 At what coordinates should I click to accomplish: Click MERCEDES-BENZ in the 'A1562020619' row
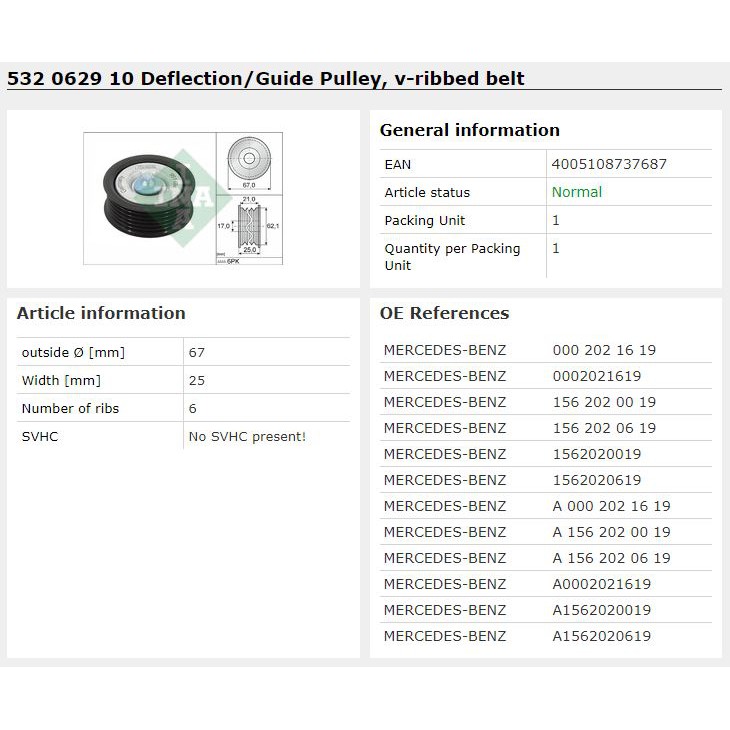coord(445,636)
